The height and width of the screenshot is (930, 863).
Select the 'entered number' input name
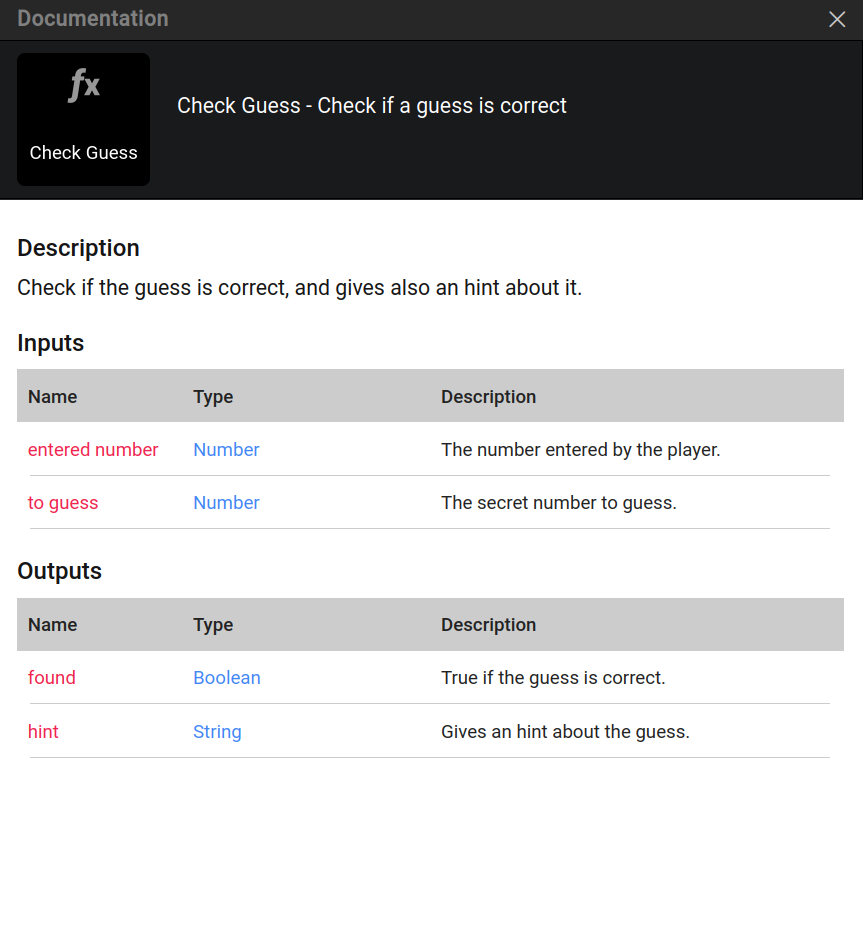pos(93,450)
